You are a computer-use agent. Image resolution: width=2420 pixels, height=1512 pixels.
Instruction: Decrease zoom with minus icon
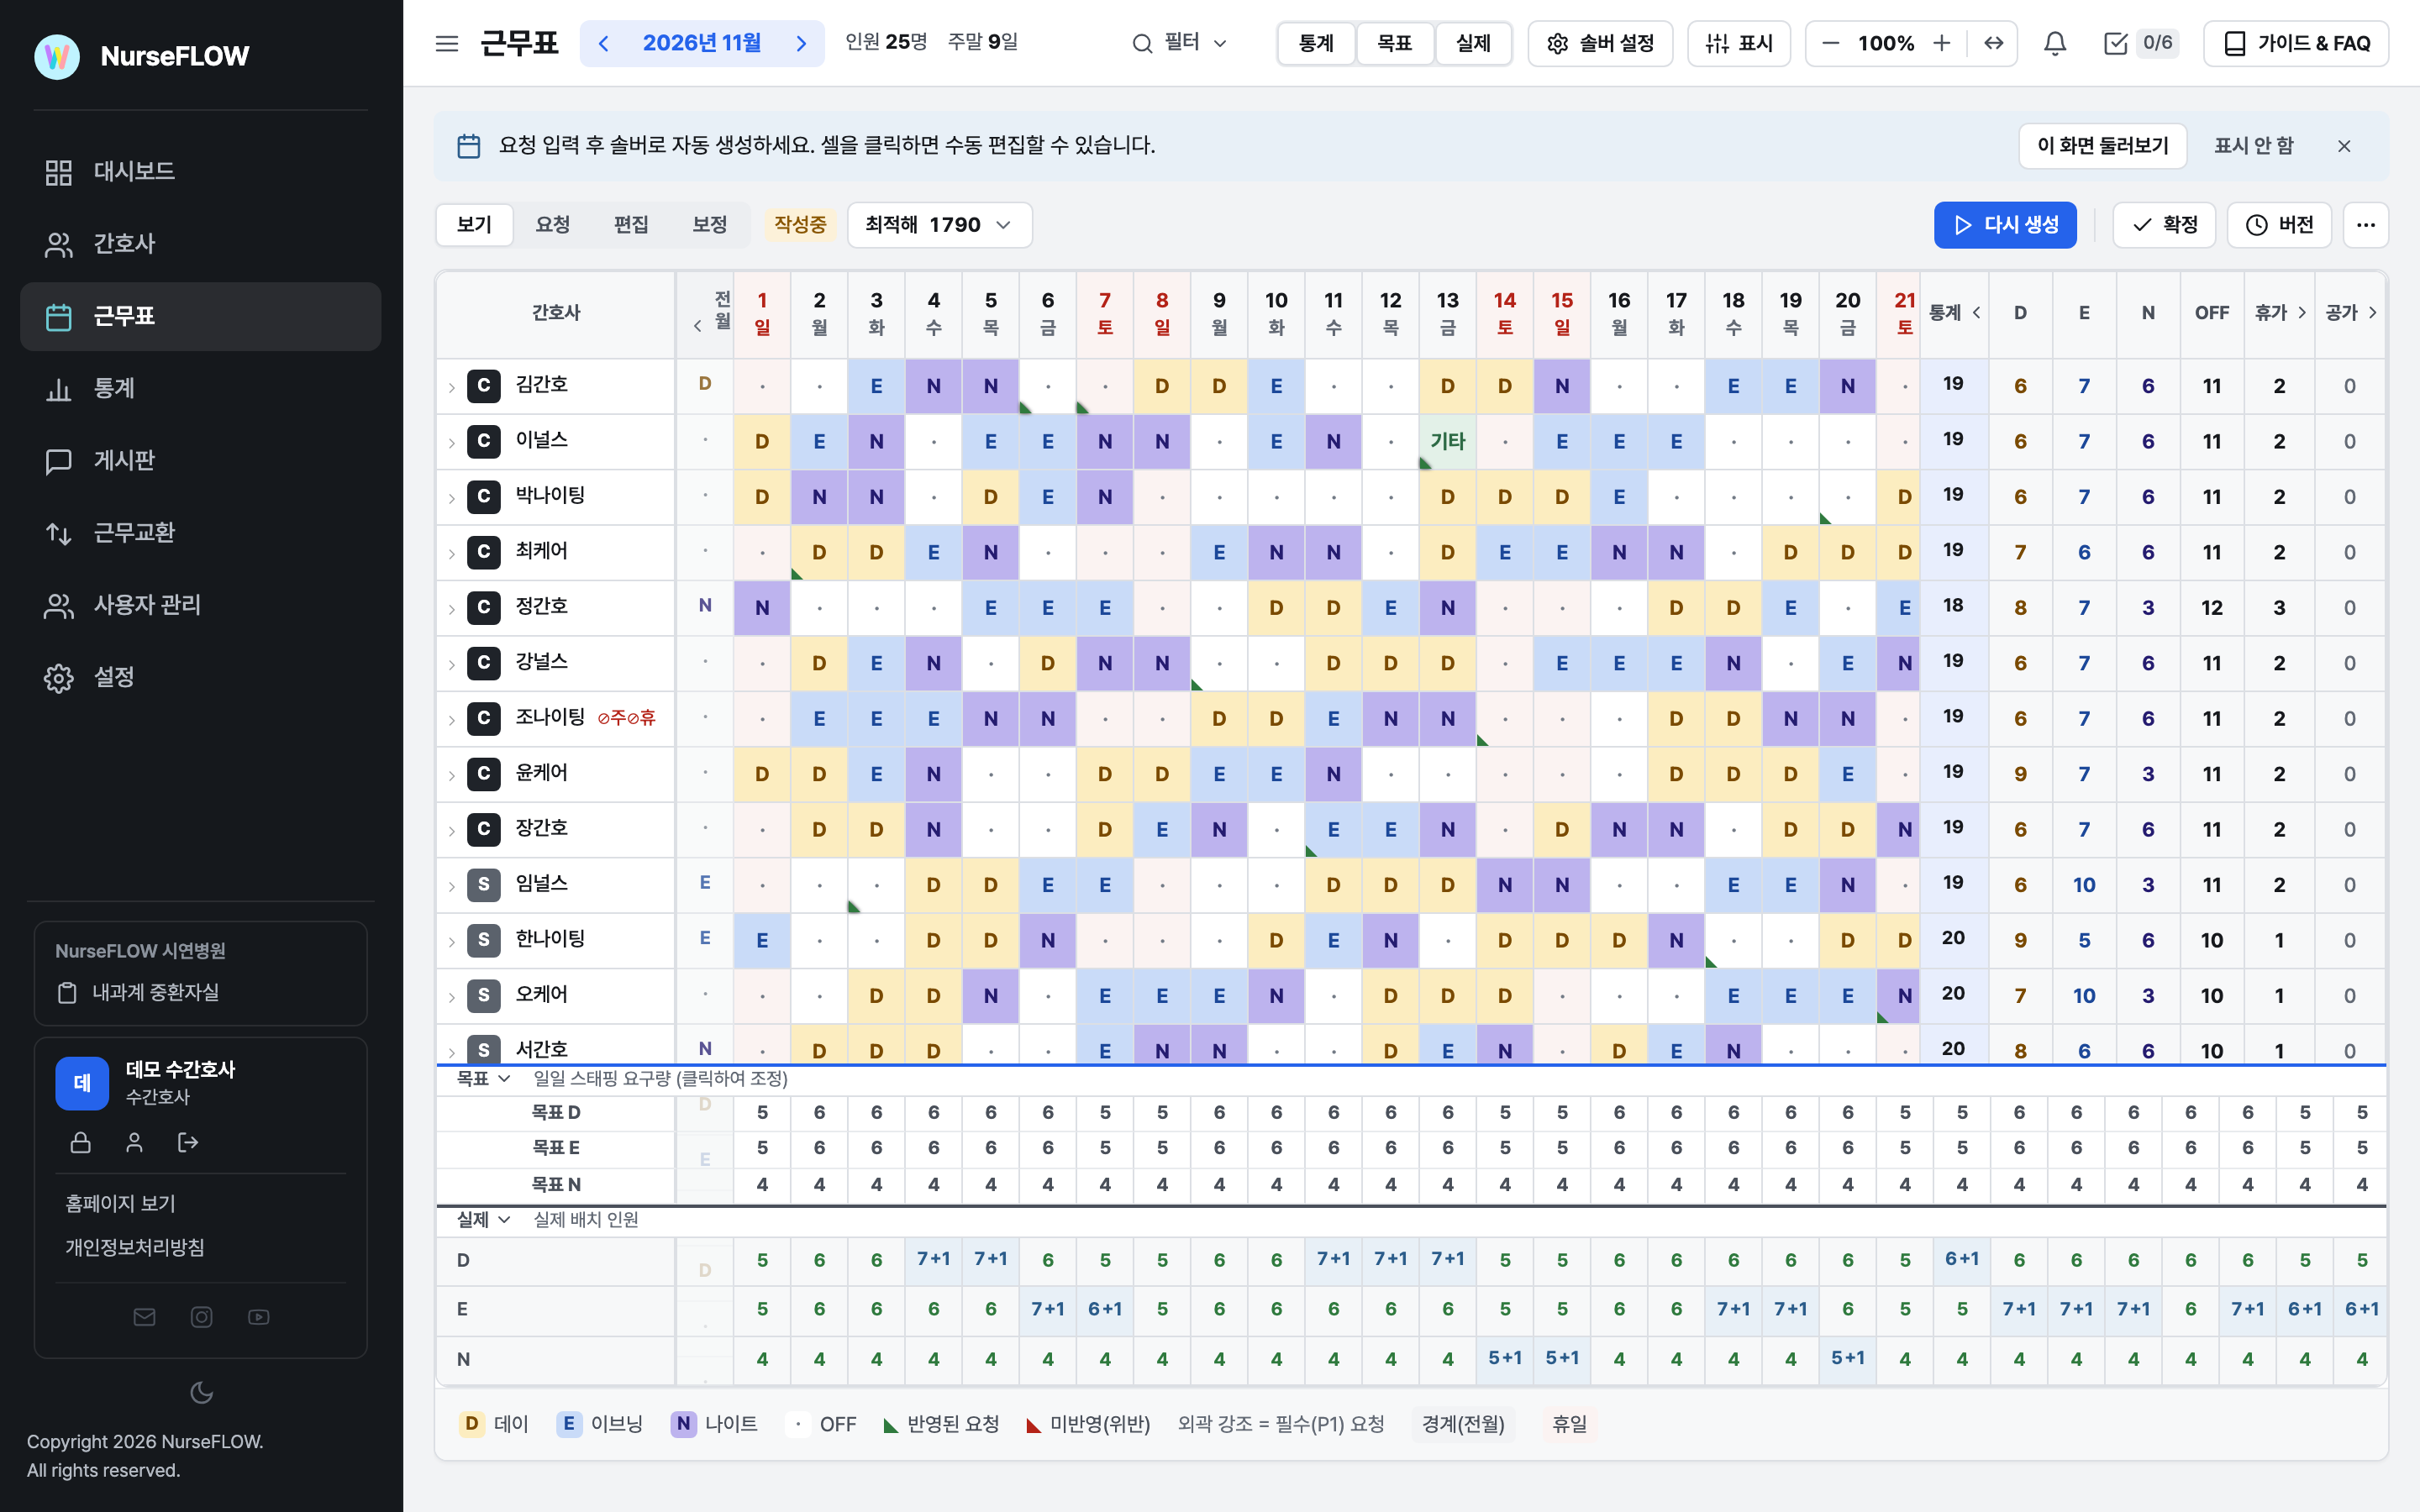pos(1830,43)
